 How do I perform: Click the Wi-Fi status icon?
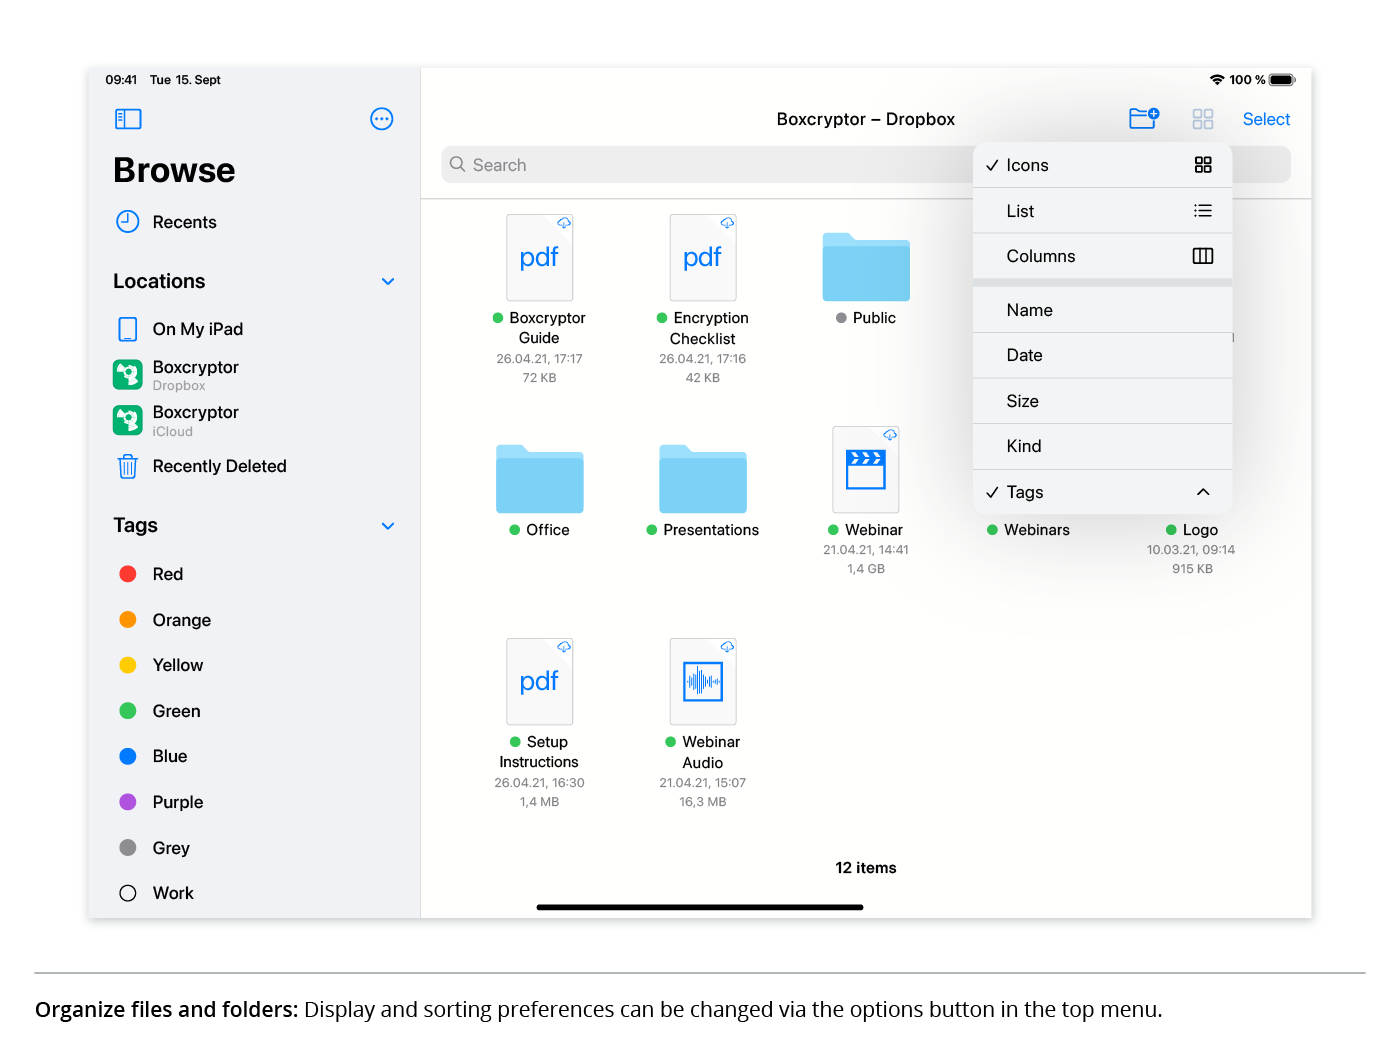click(1217, 80)
